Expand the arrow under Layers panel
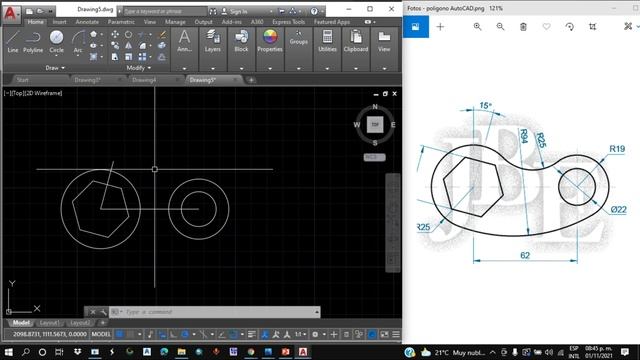 click(213, 69)
